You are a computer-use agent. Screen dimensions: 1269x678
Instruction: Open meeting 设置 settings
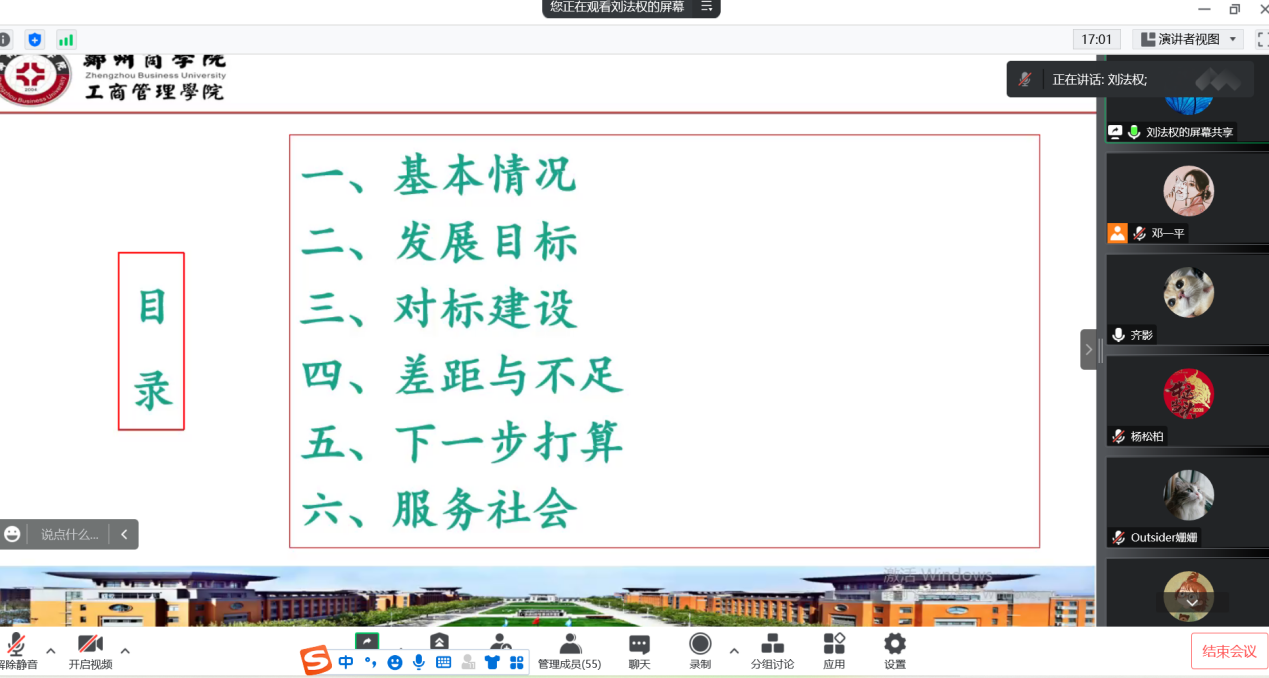point(895,651)
